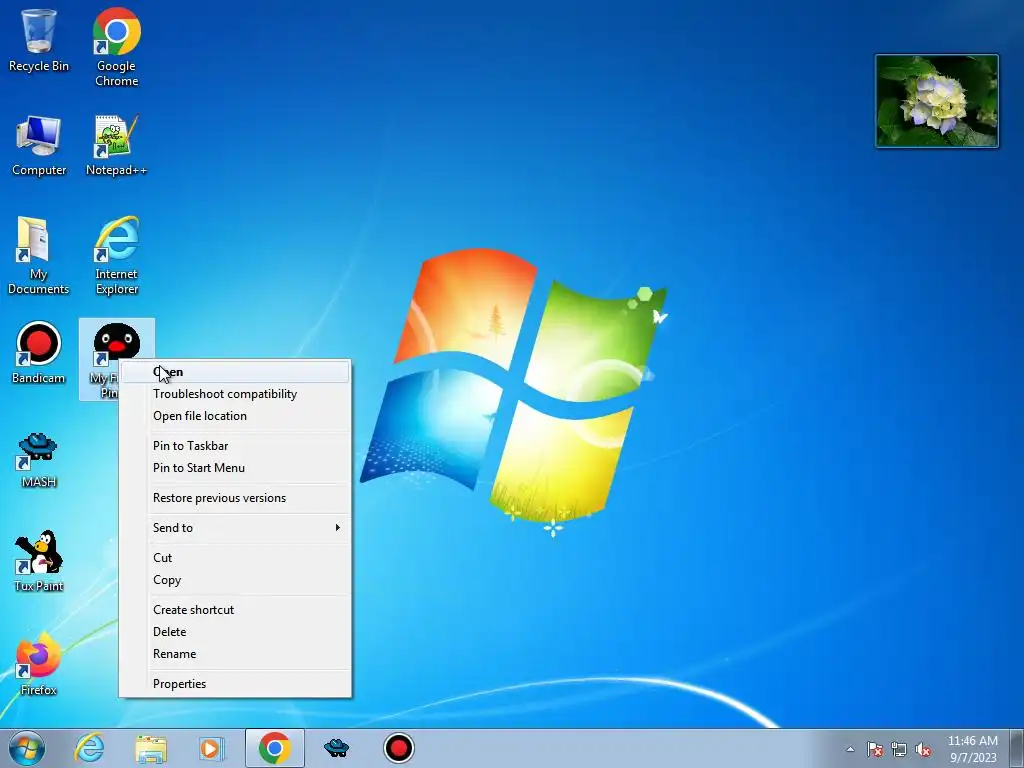Choose Open file location
The height and width of the screenshot is (768, 1024).
point(236,416)
